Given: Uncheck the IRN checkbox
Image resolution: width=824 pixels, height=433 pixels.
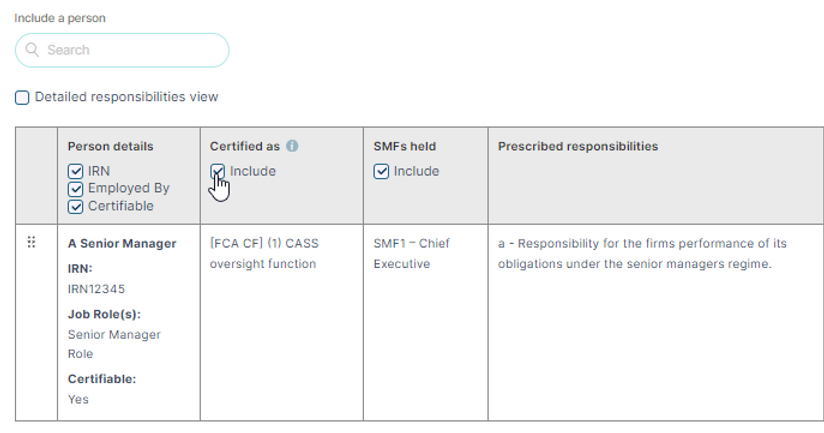Looking at the screenshot, I should pos(75,171).
